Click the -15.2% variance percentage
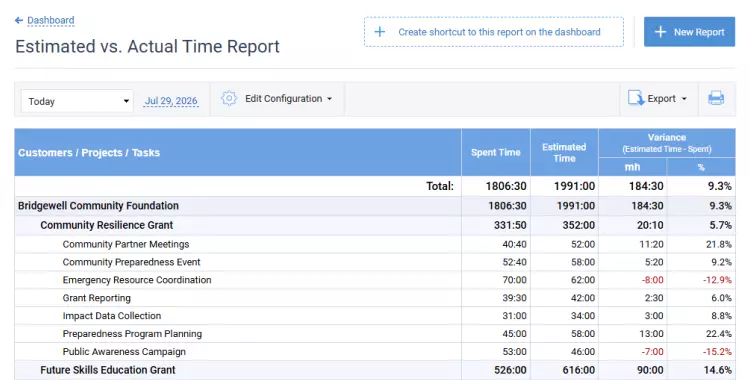750x380 pixels. [x=717, y=352]
